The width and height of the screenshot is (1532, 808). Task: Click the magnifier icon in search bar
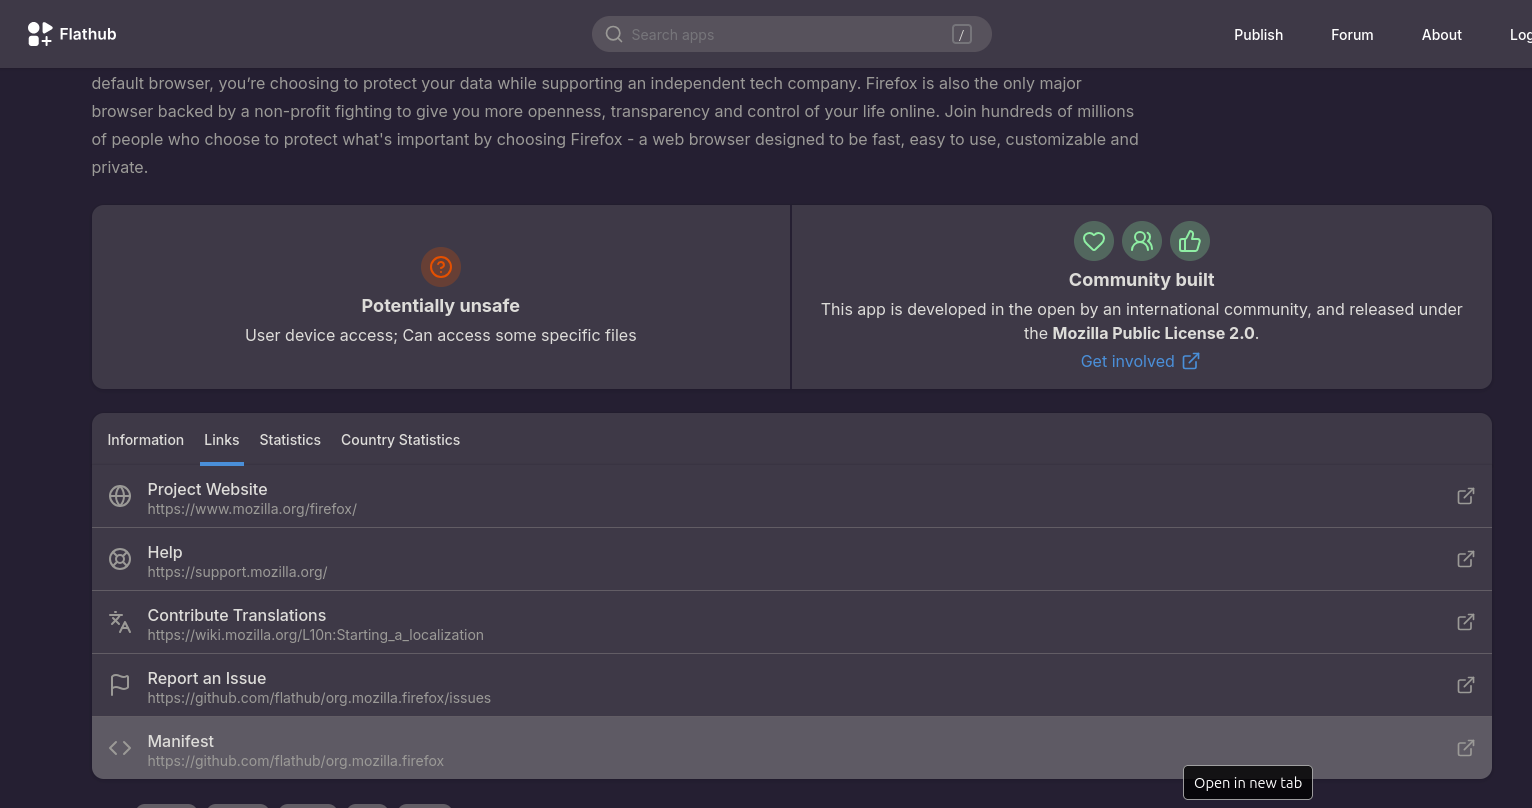click(x=614, y=34)
